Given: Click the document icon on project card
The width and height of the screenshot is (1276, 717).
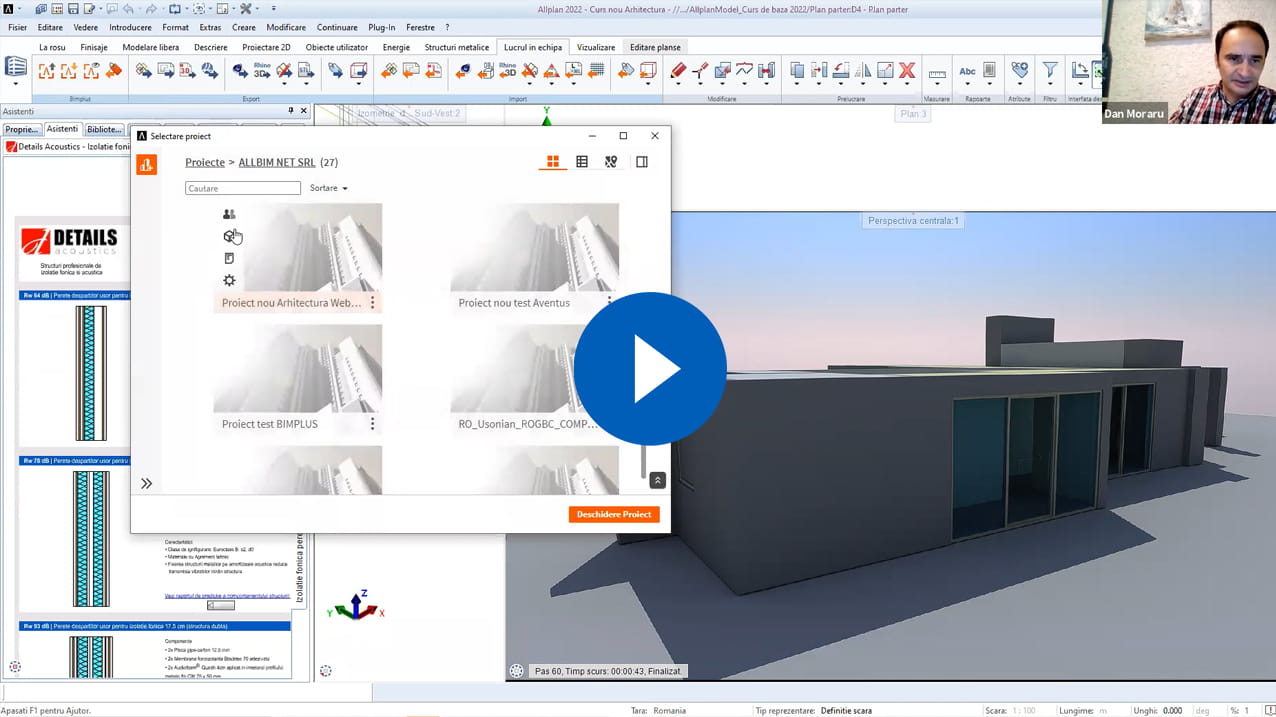Looking at the screenshot, I should (x=229, y=258).
